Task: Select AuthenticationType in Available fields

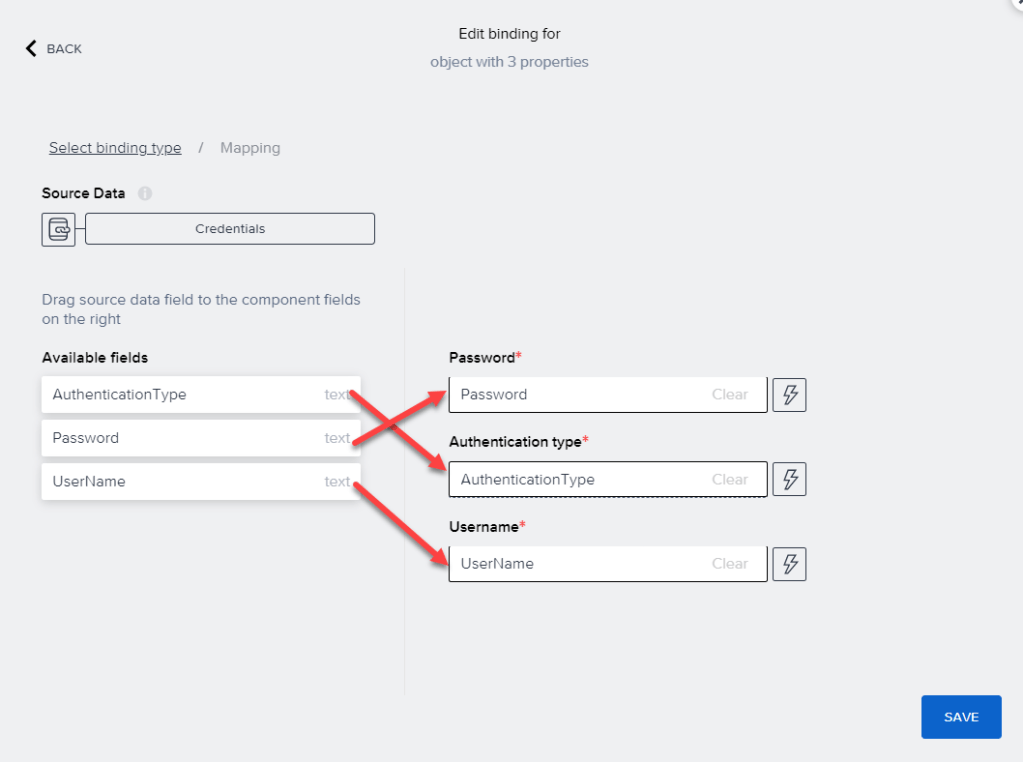Action: pyautogui.click(x=180, y=395)
